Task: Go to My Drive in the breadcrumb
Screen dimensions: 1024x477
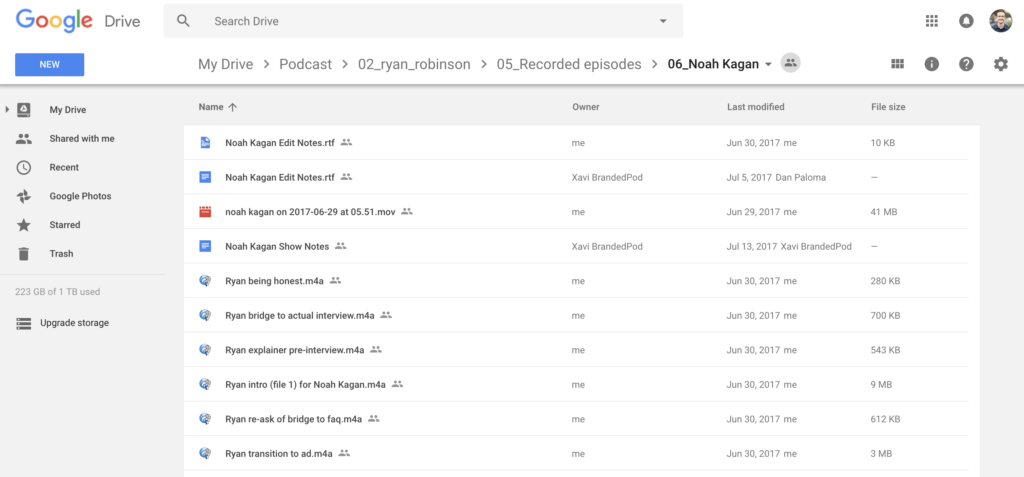Action: tap(225, 64)
